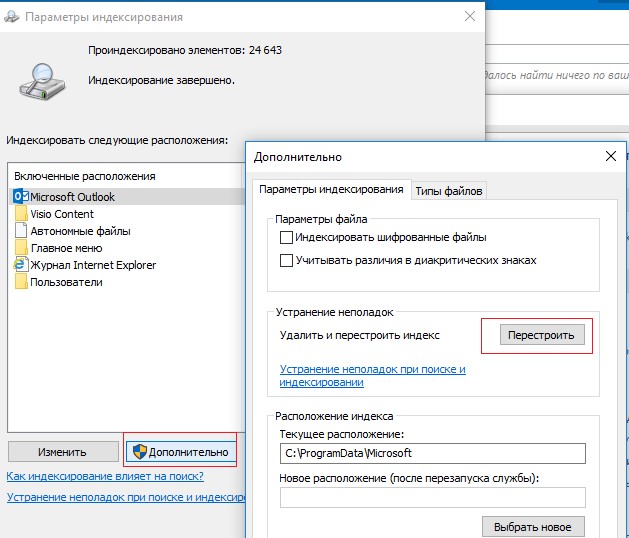Screen dimensions: 629x538
Task: Open Как индексирование влияет на поиск link
Action: click(105, 476)
